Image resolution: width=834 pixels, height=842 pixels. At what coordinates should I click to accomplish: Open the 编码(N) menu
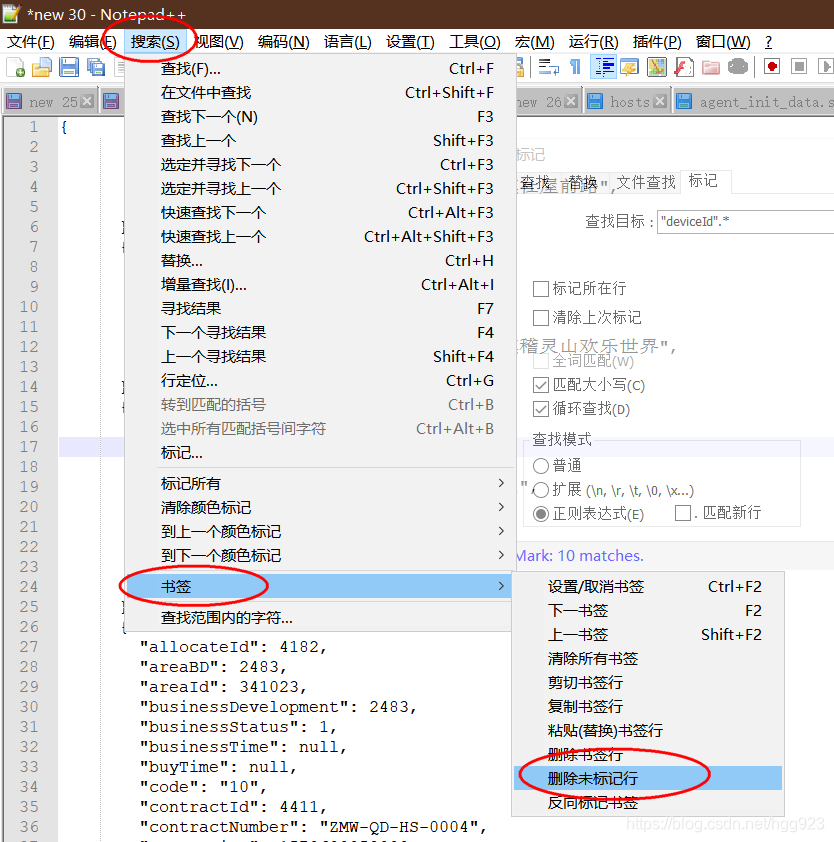[284, 41]
